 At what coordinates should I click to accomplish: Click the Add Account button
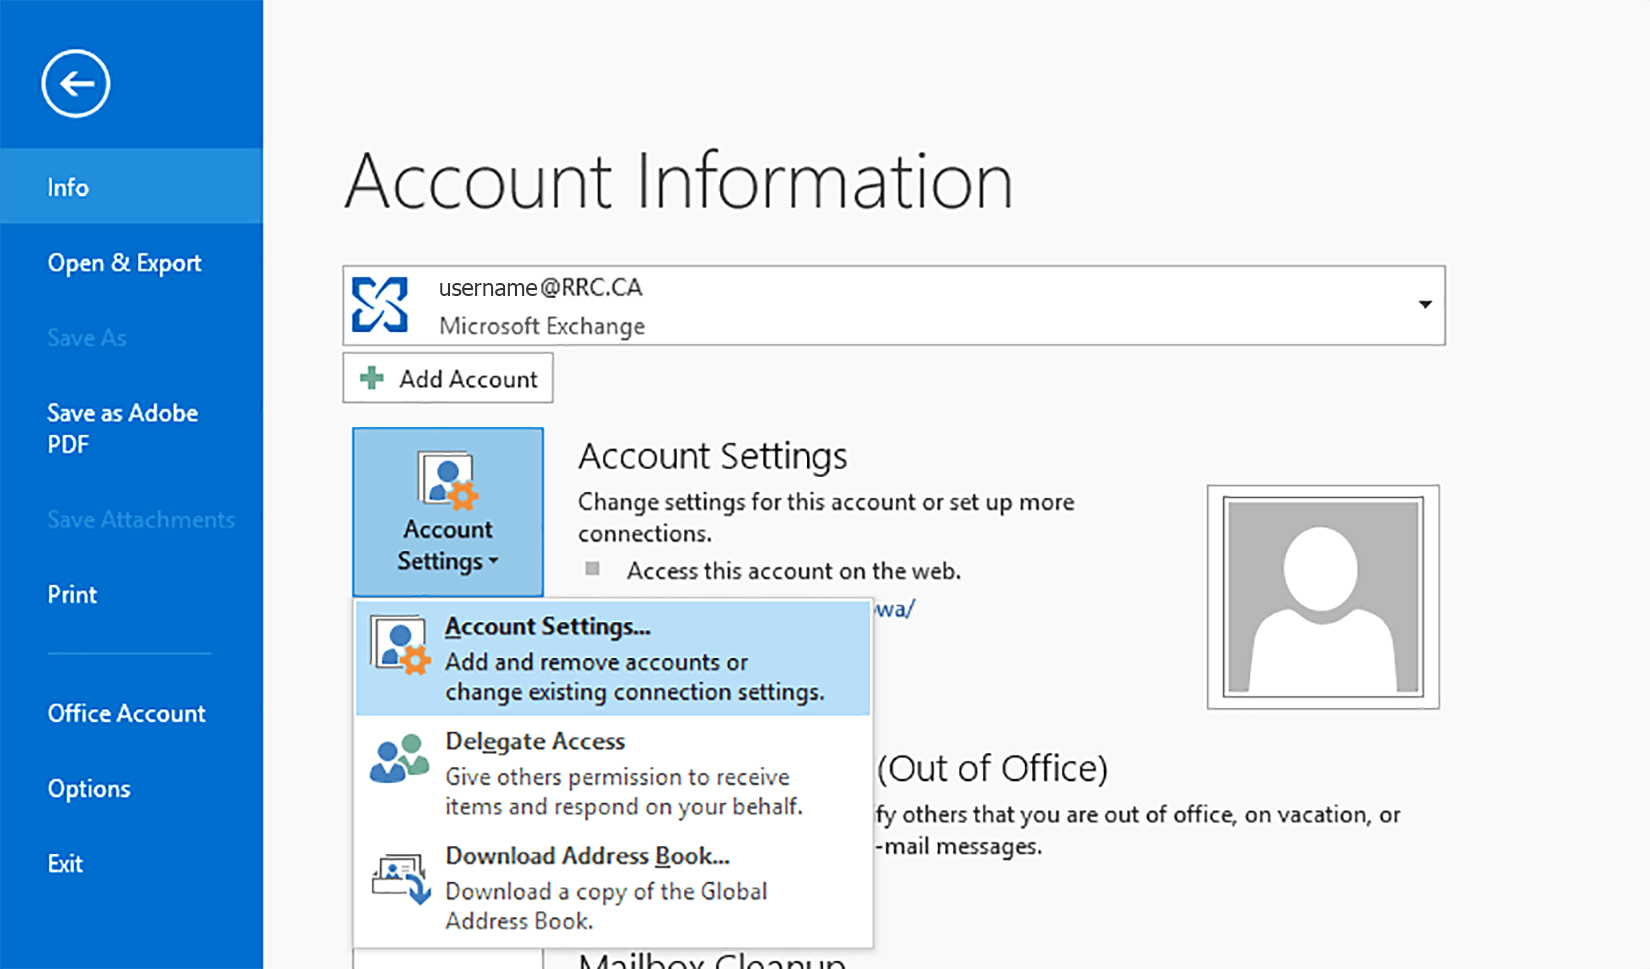pos(447,378)
